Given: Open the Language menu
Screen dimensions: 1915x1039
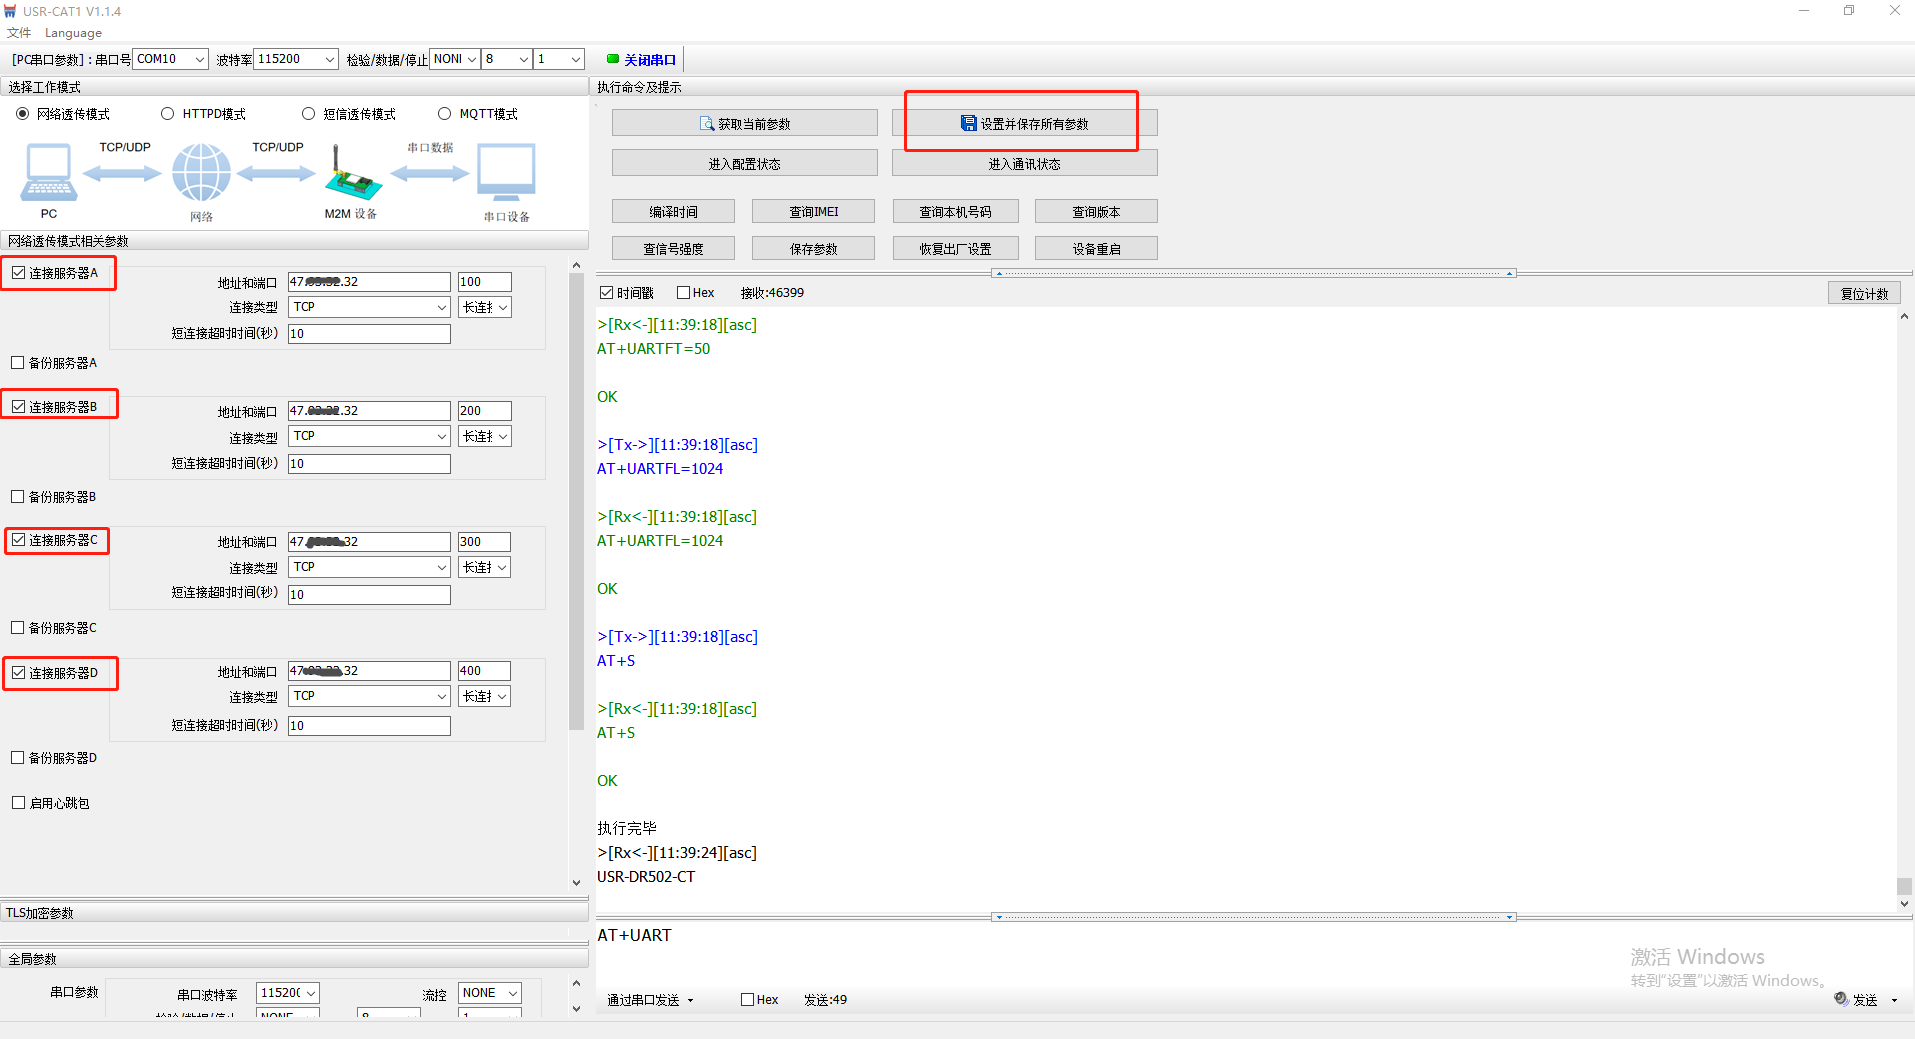Looking at the screenshot, I should (73, 33).
